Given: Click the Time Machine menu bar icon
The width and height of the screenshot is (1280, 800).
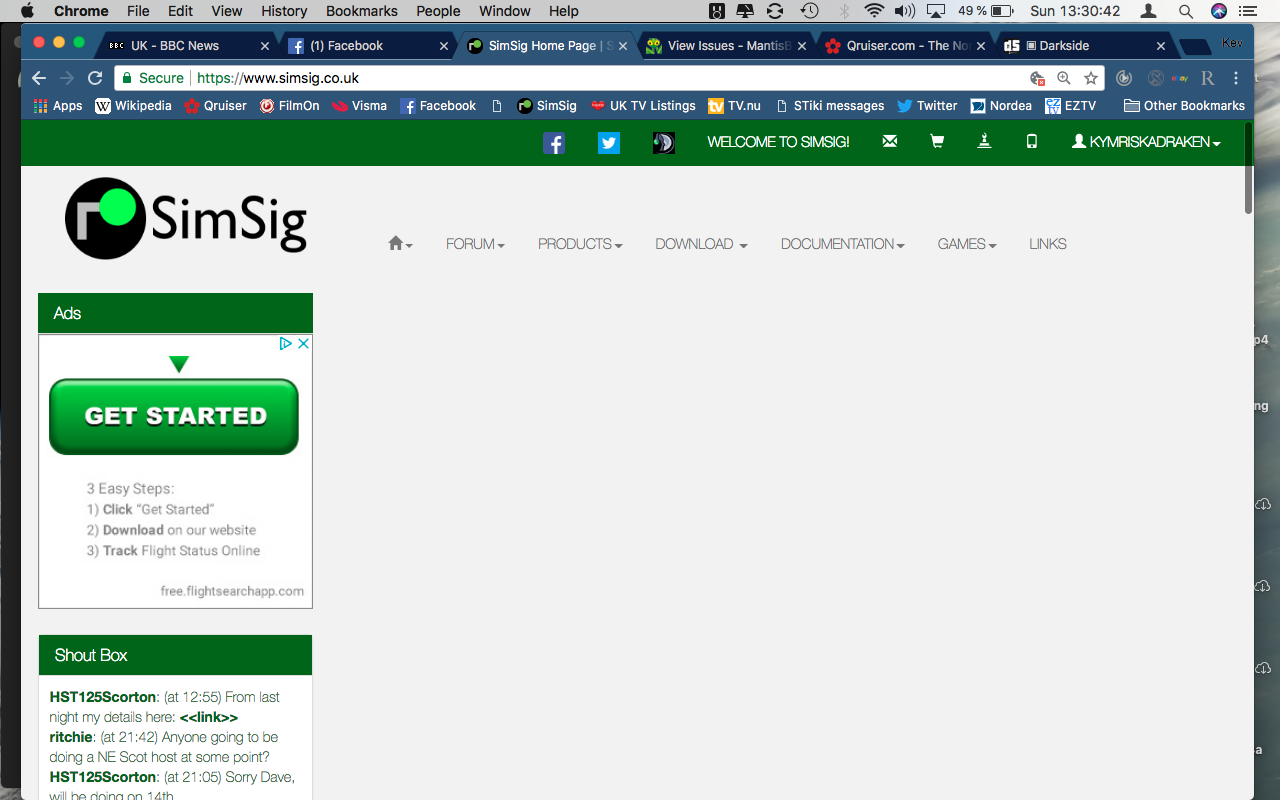Looking at the screenshot, I should (810, 11).
